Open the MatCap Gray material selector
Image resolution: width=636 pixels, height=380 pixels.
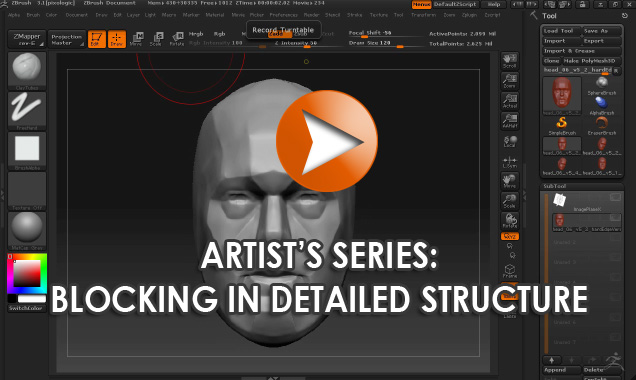27,231
